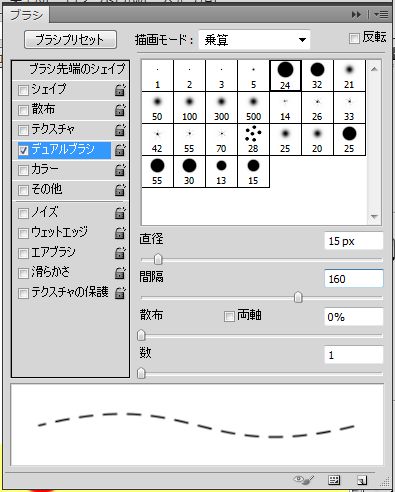Collapse panel with double-arrow icon

click(356, 14)
